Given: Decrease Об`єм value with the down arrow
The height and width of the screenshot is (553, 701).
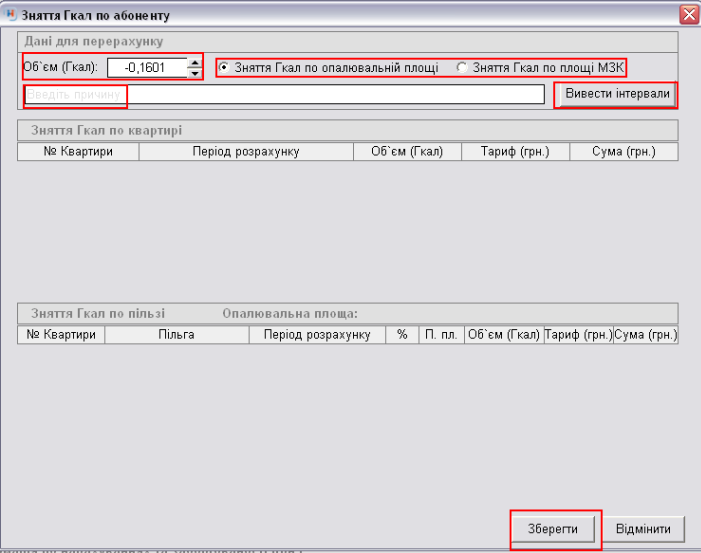Looking at the screenshot, I should click(194, 73).
